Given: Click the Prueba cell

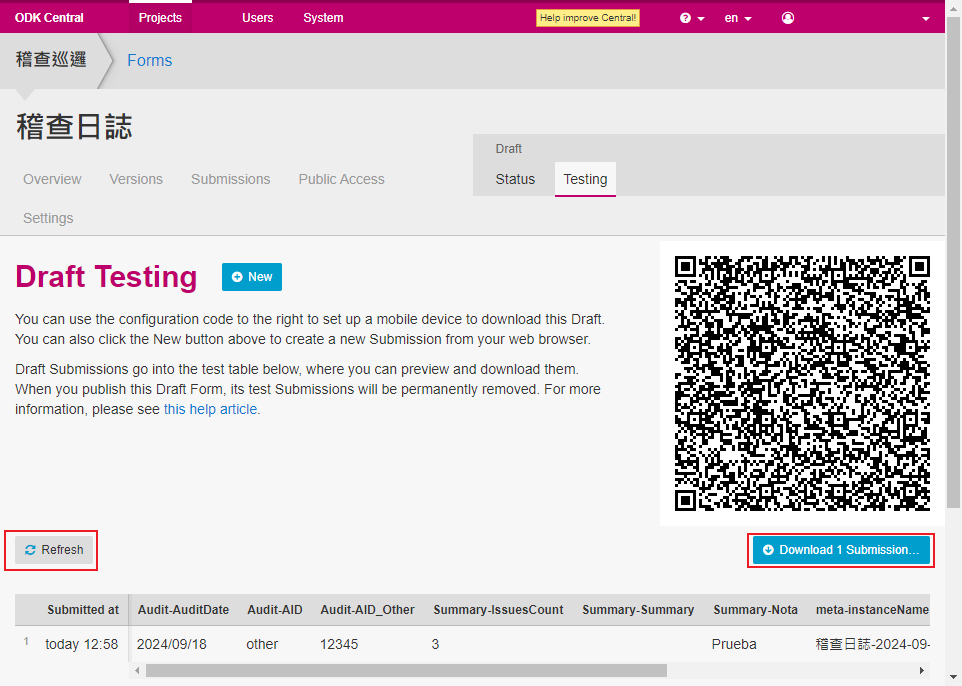Looking at the screenshot, I should [734, 644].
